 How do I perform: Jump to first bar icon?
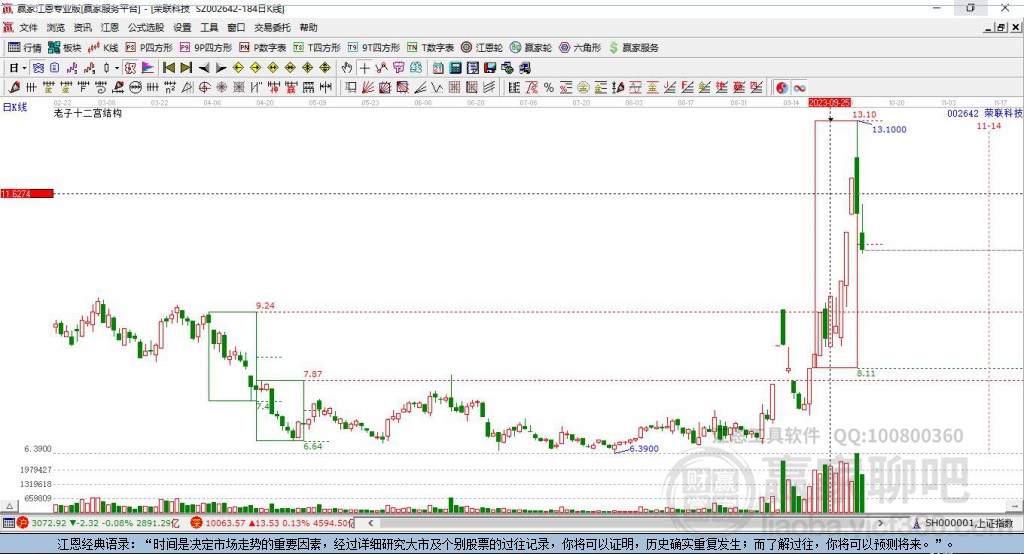click(168, 68)
